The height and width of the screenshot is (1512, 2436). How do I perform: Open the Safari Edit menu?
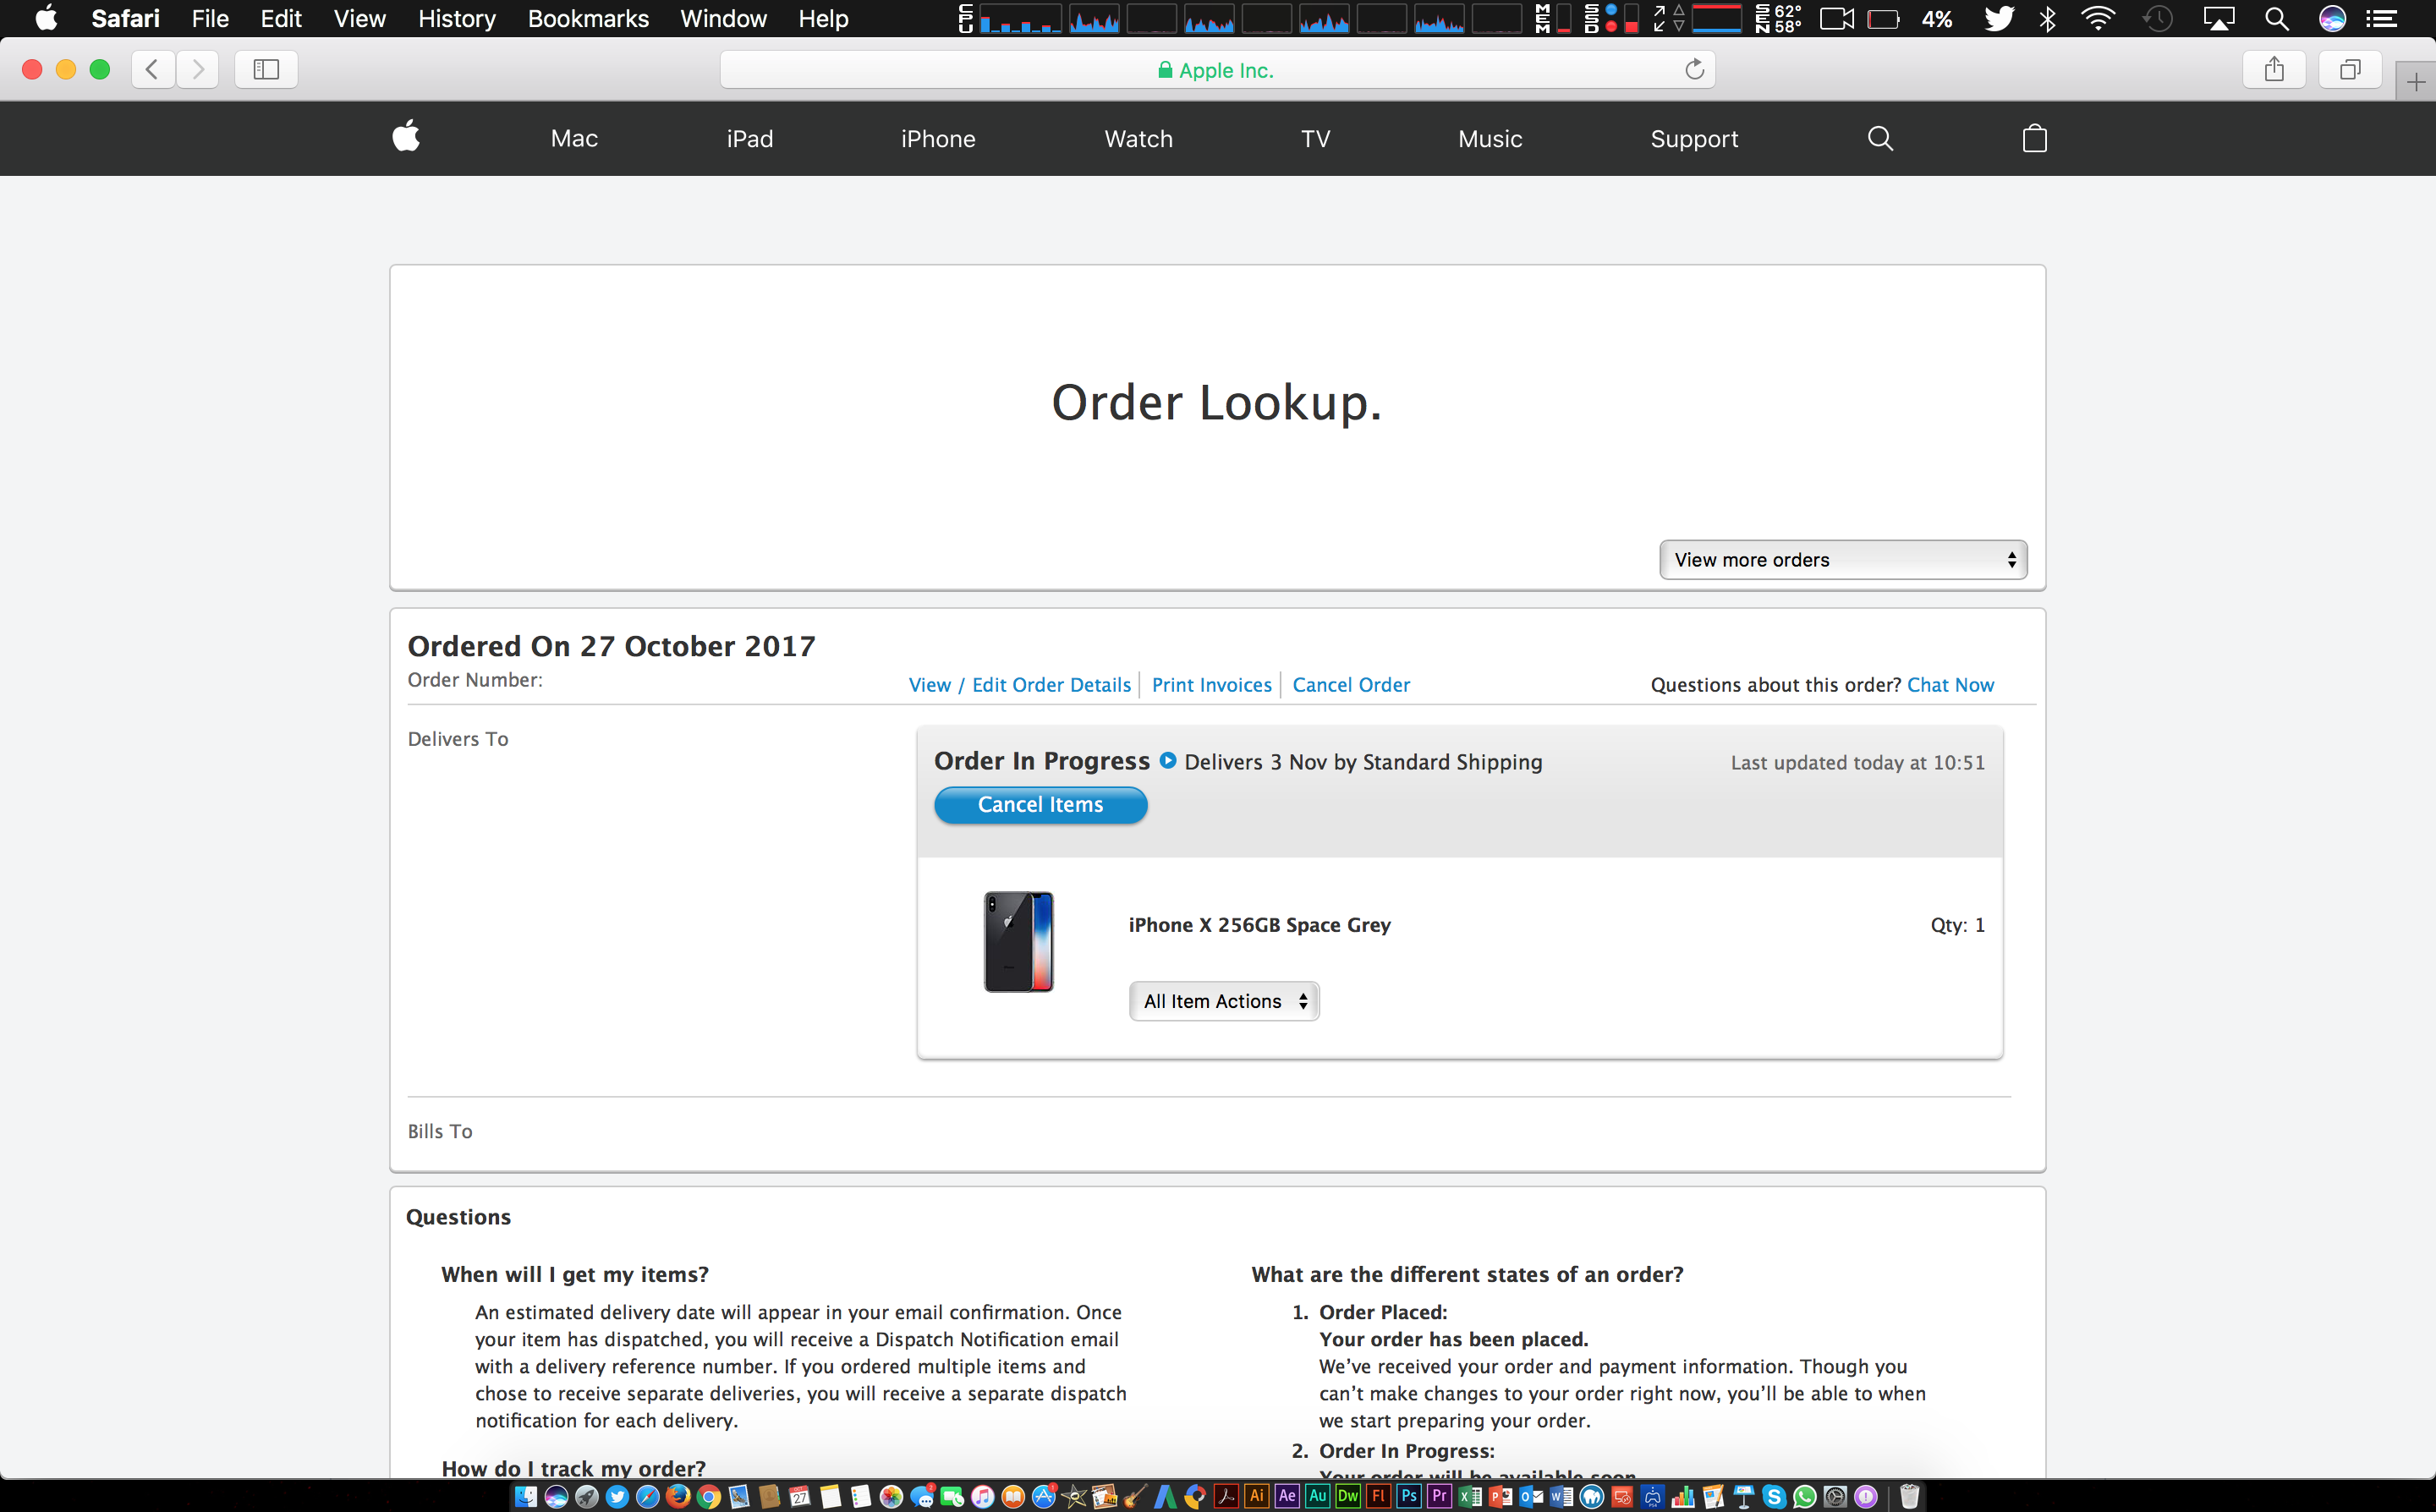tap(281, 18)
